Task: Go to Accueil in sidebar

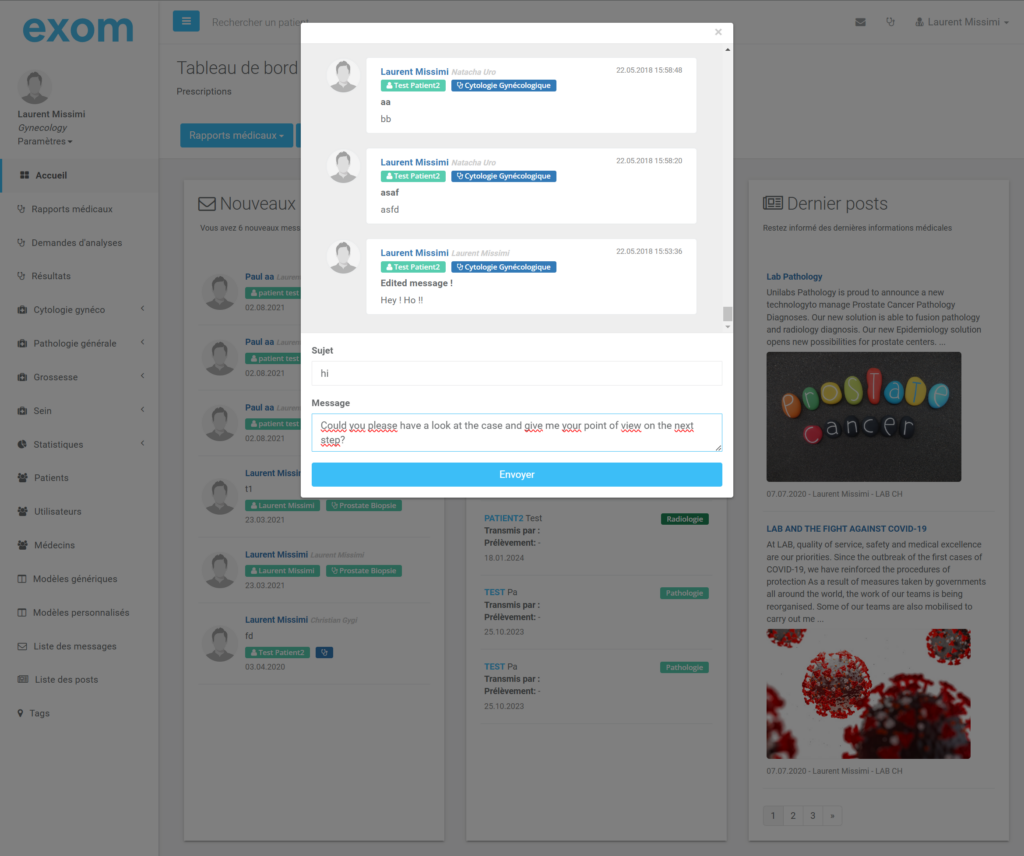Action: 51,175
